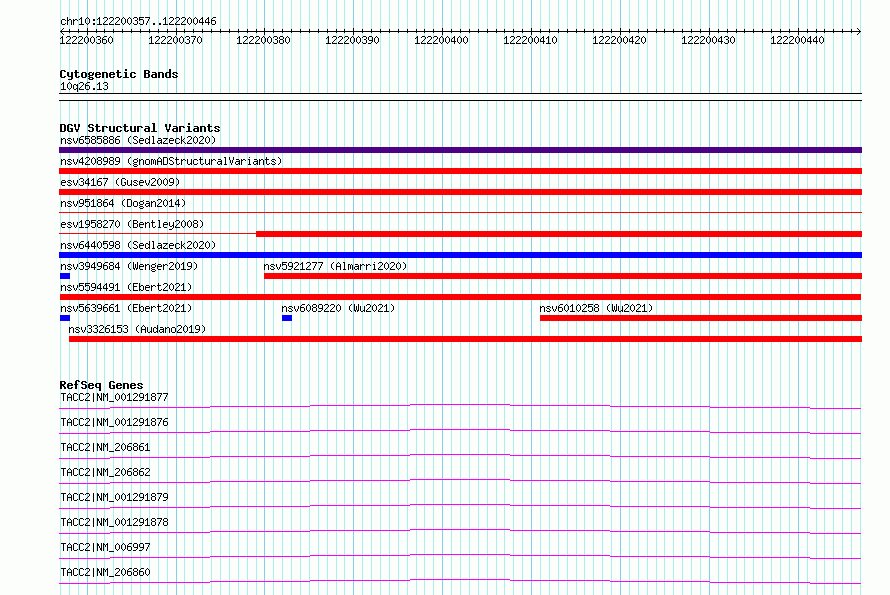
Task: Open transcript TACC2|NM_006997
Action: [x=105, y=547]
